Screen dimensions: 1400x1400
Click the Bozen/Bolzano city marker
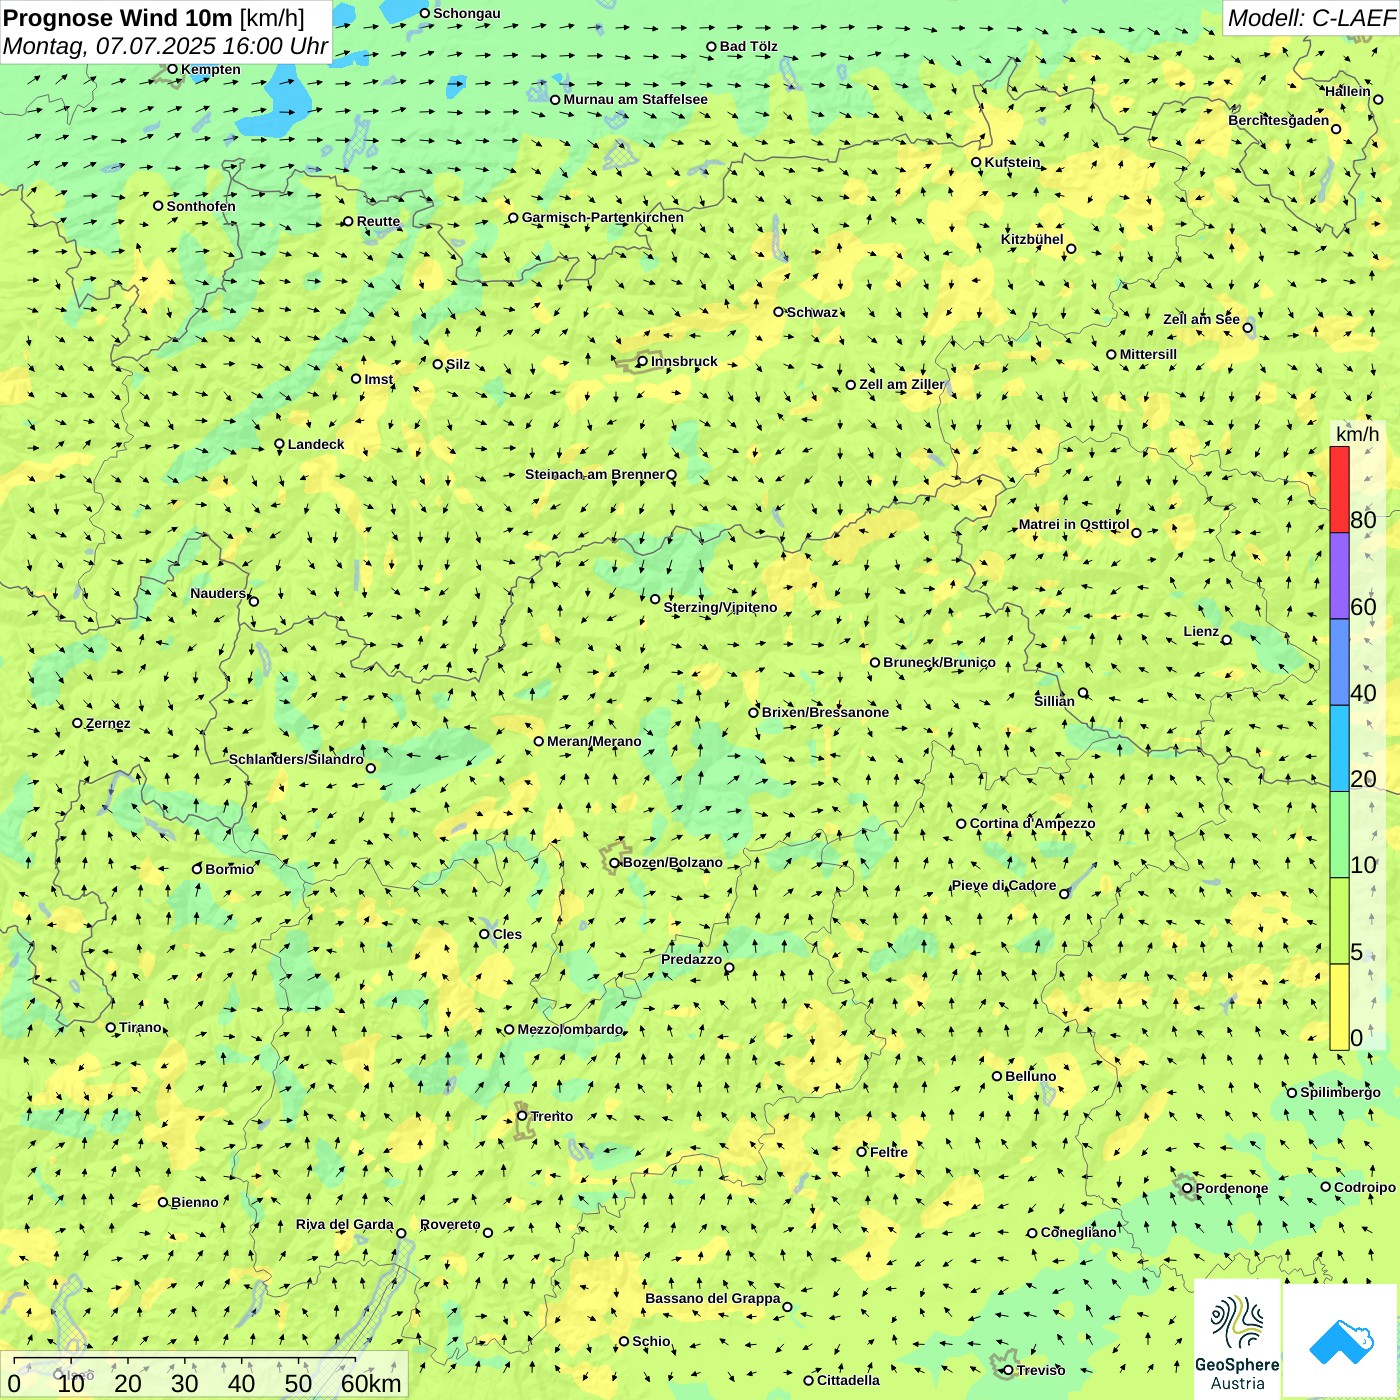[x=615, y=863]
